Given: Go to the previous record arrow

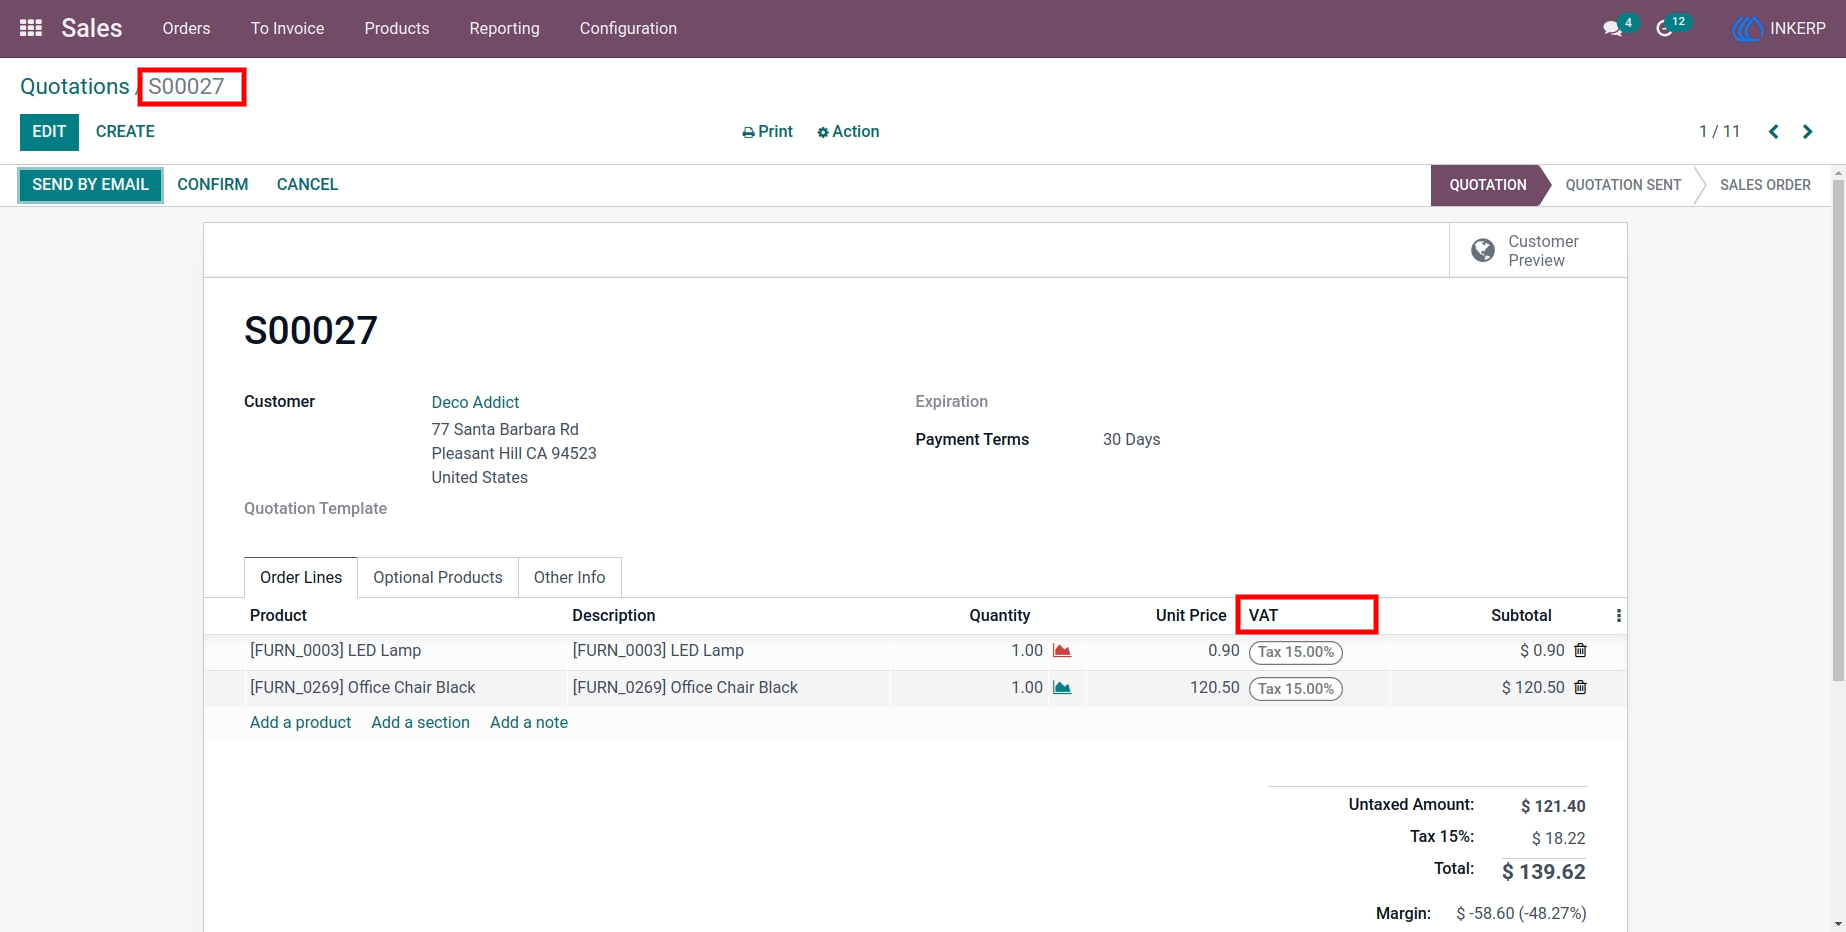Looking at the screenshot, I should point(1774,132).
